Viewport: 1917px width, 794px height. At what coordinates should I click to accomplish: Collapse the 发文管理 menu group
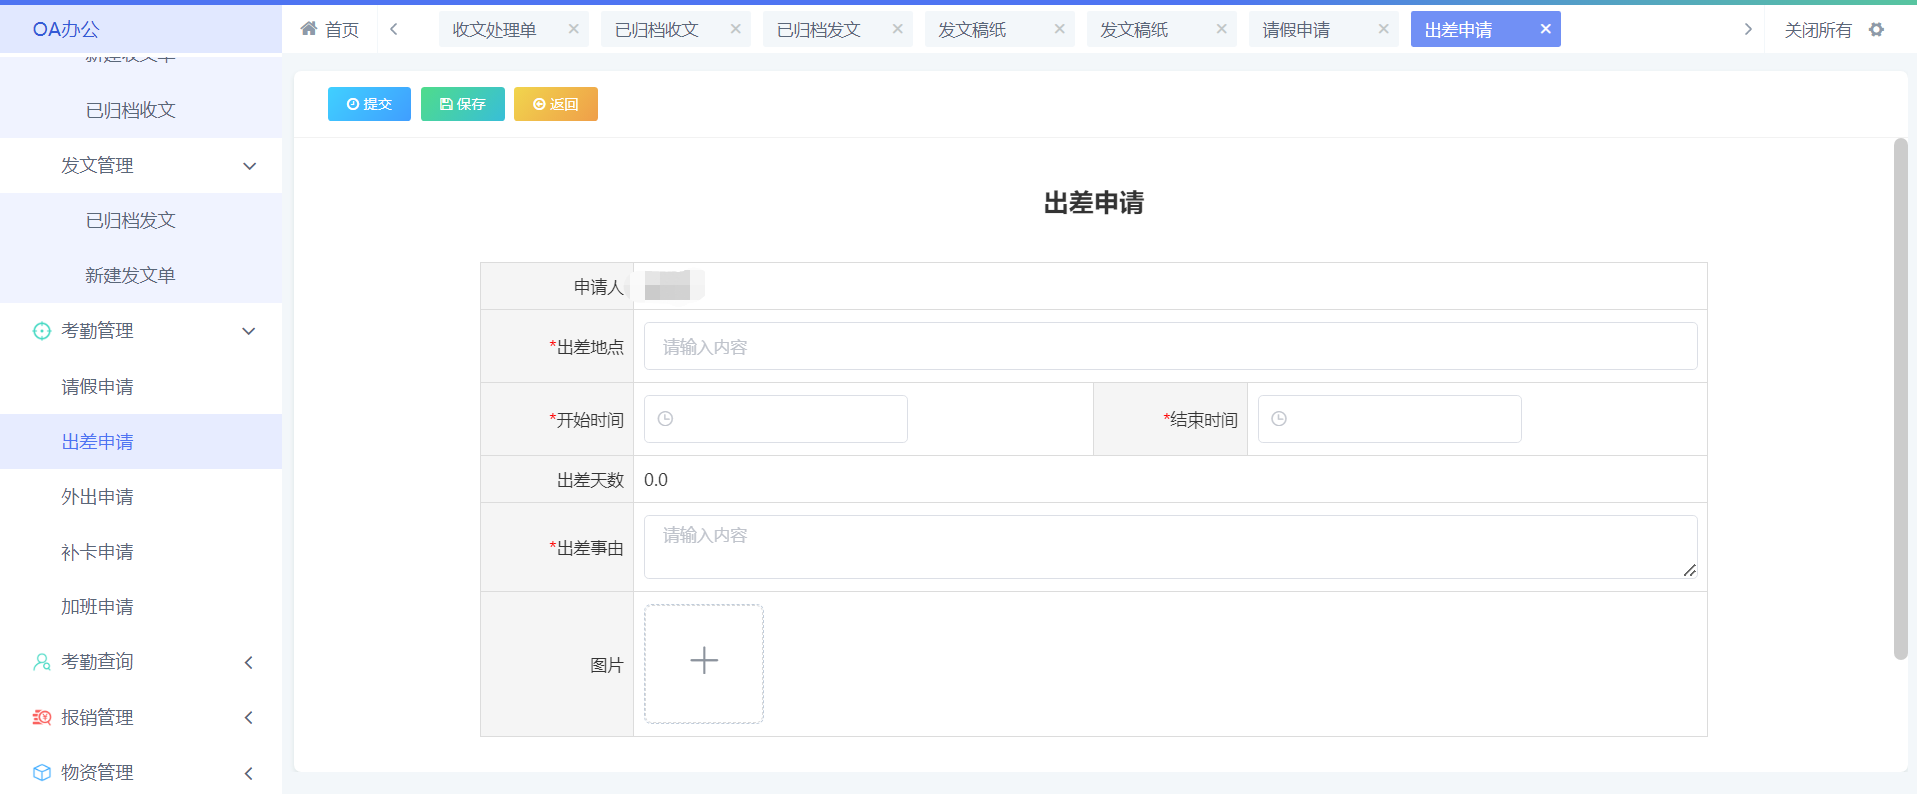(249, 166)
